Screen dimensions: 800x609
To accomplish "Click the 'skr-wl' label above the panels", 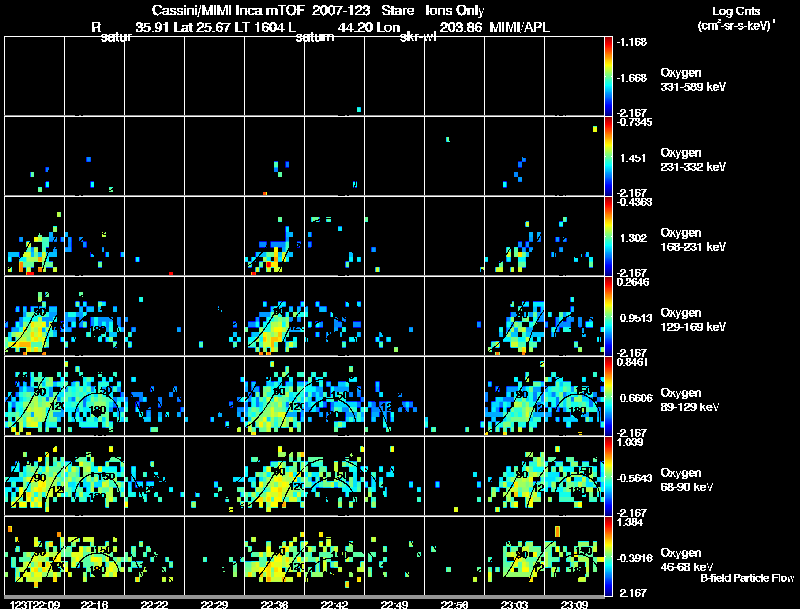I will click(417, 37).
